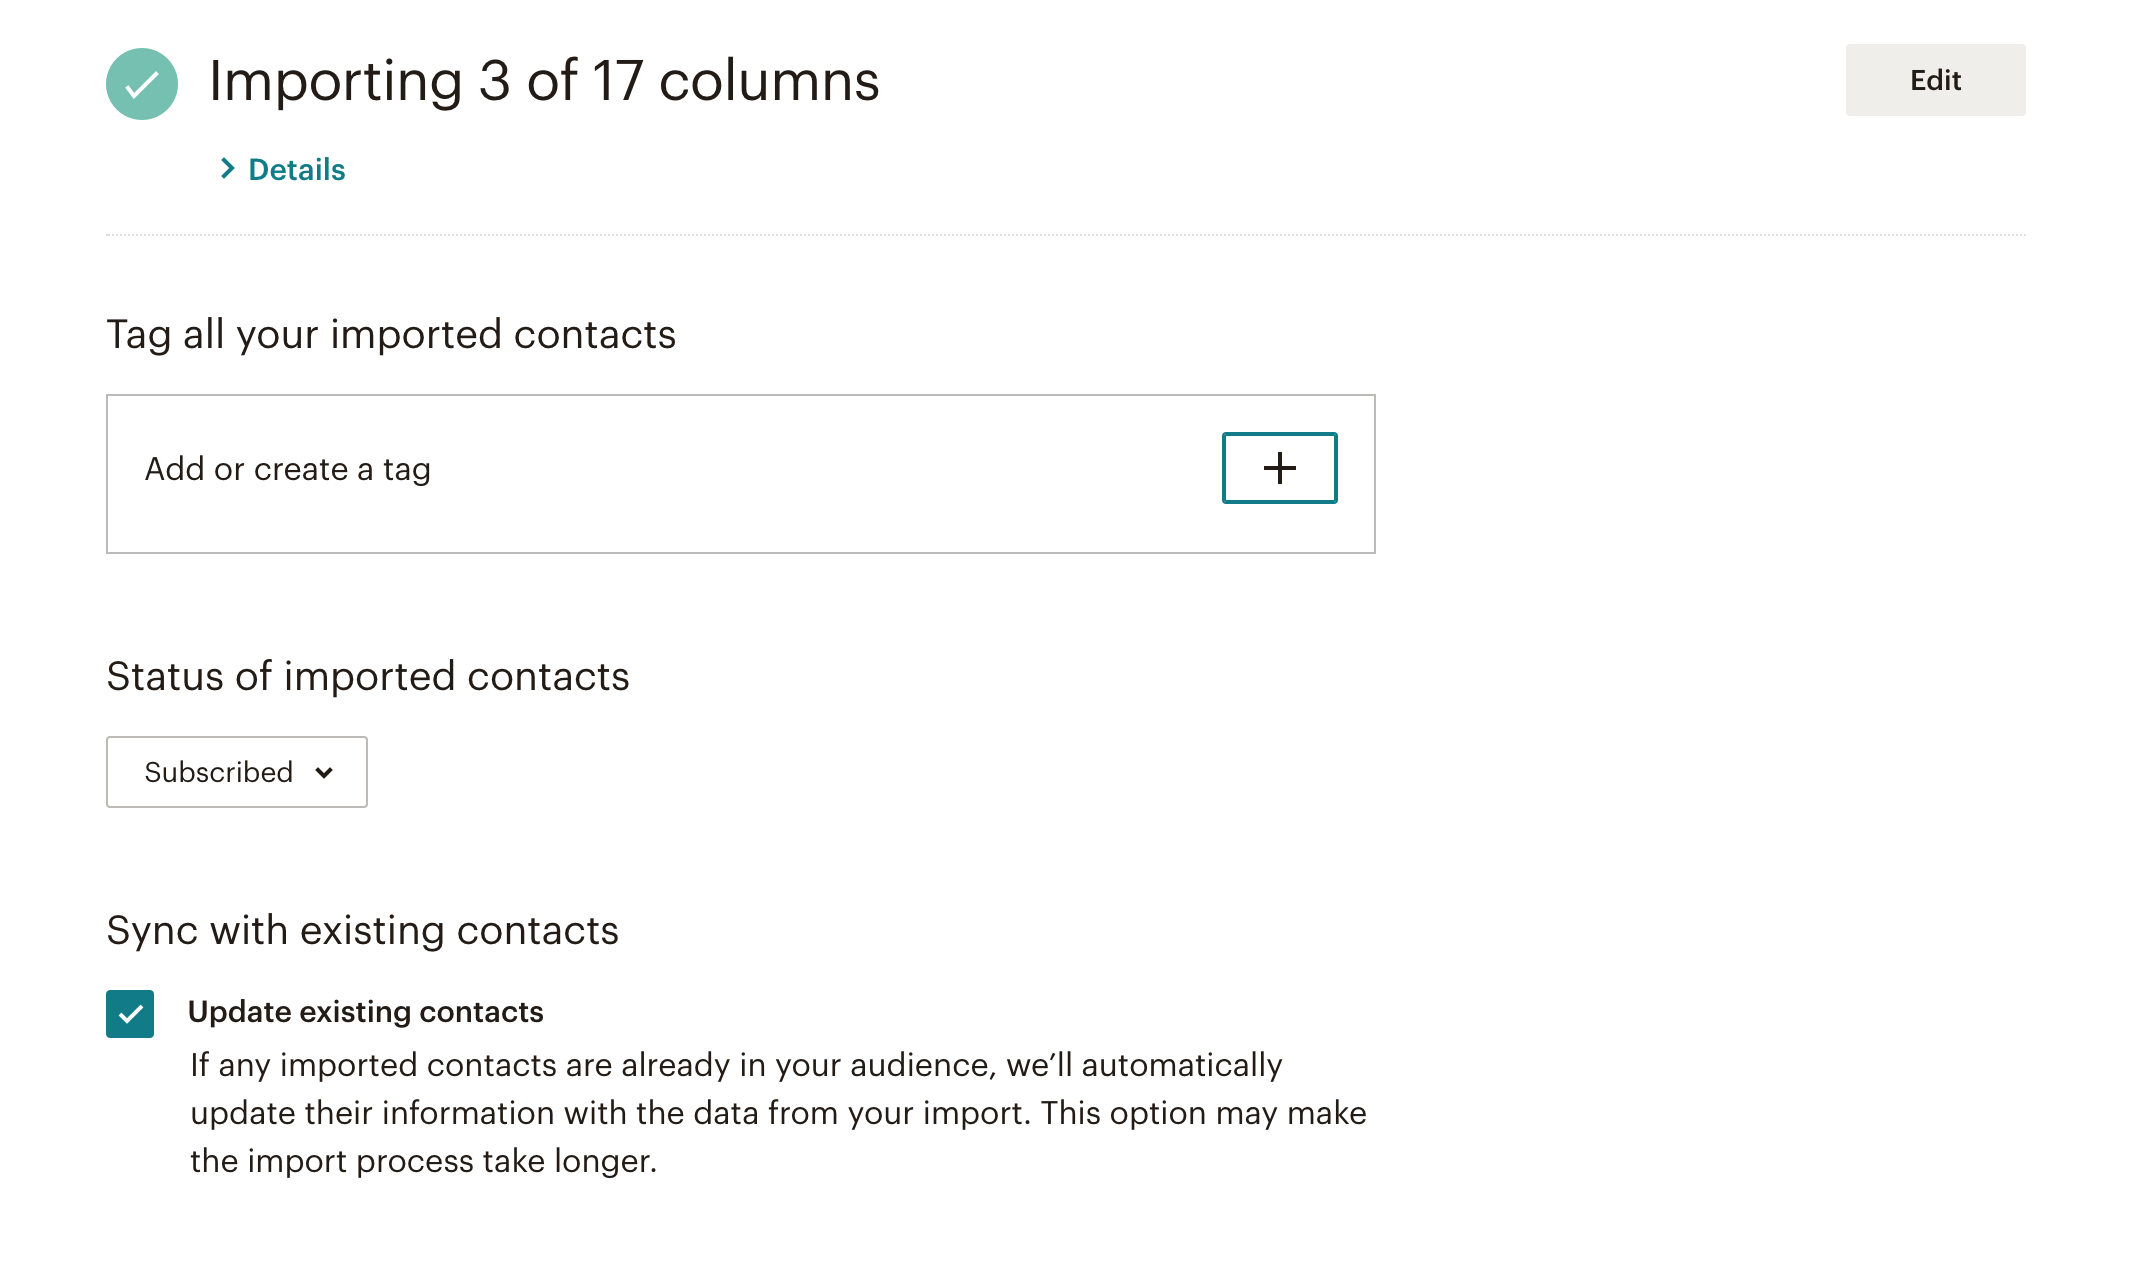Click the update contacts description paragraph
This screenshot has width=2132, height=1264.
point(778,1113)
